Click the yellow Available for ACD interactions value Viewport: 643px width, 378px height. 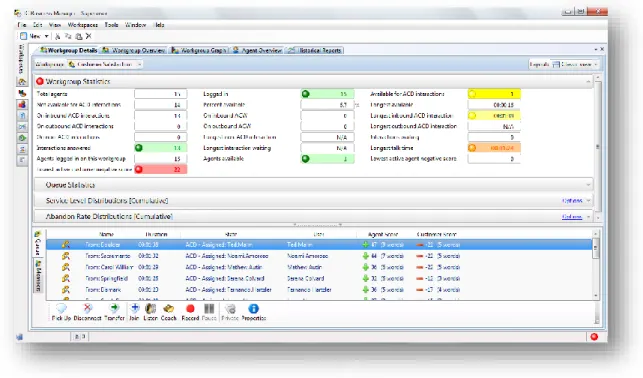click(x=494, y=94)
